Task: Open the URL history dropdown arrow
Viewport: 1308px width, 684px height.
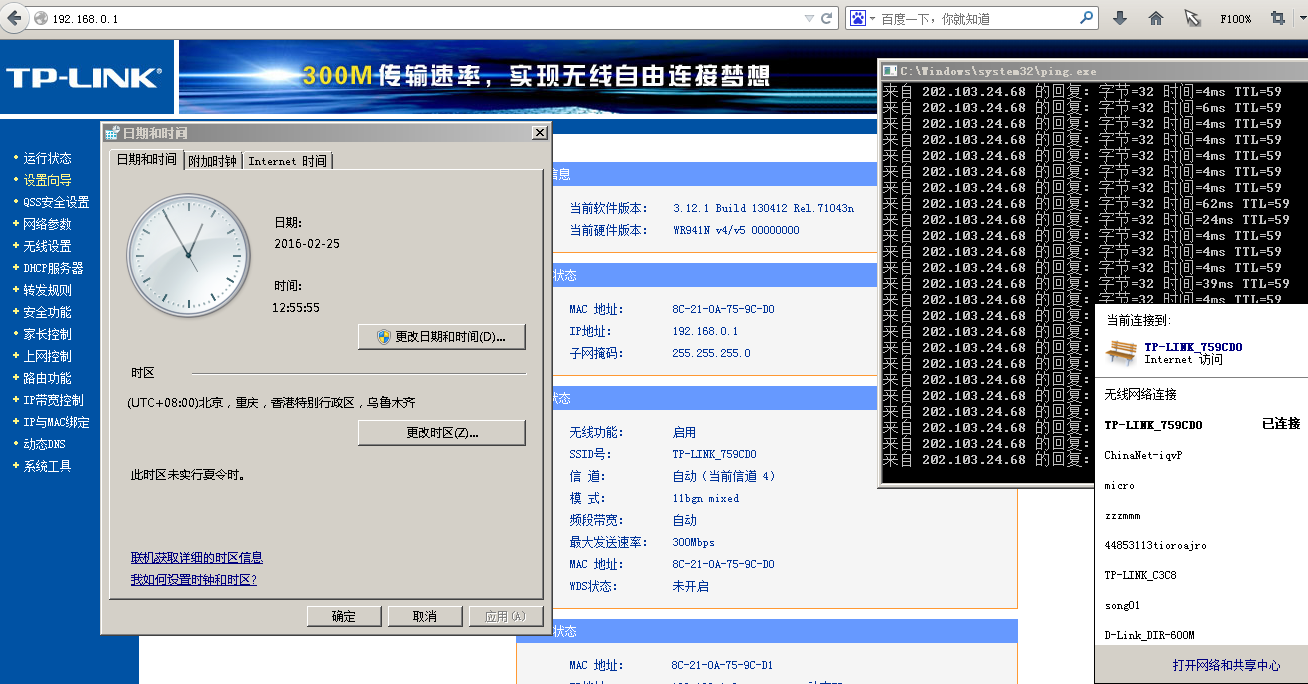Action: 809,18
